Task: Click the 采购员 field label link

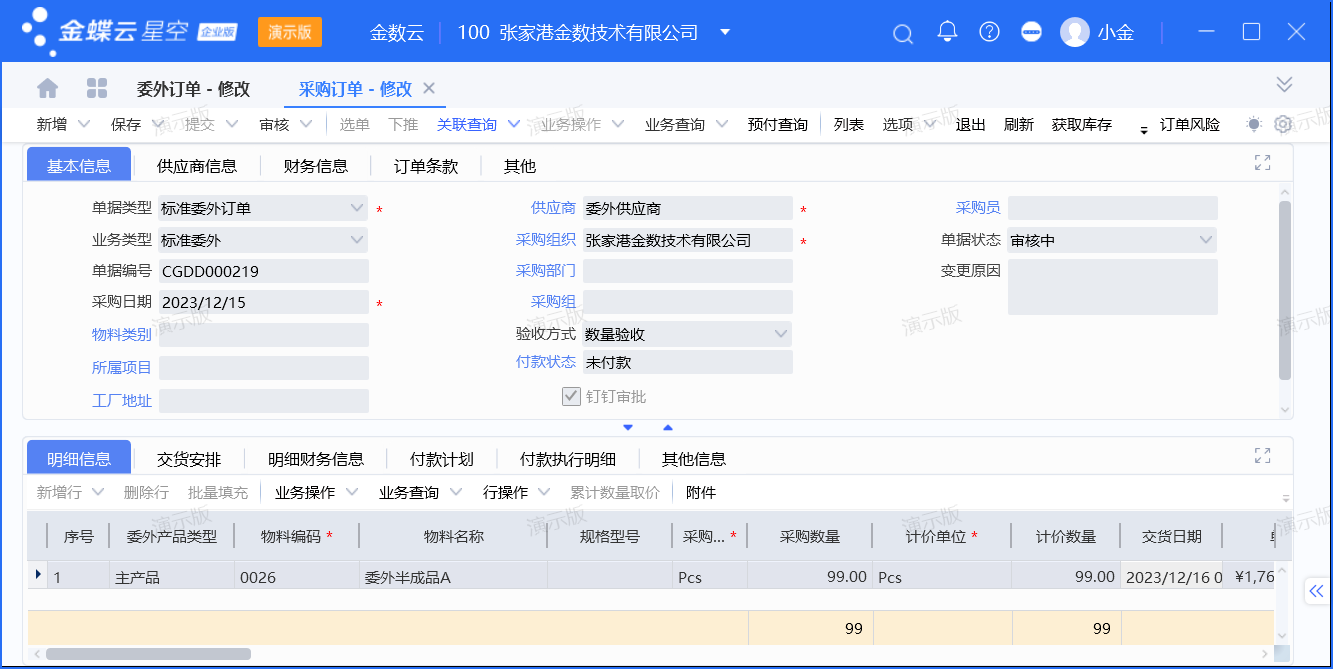Action: click(978, 208)
